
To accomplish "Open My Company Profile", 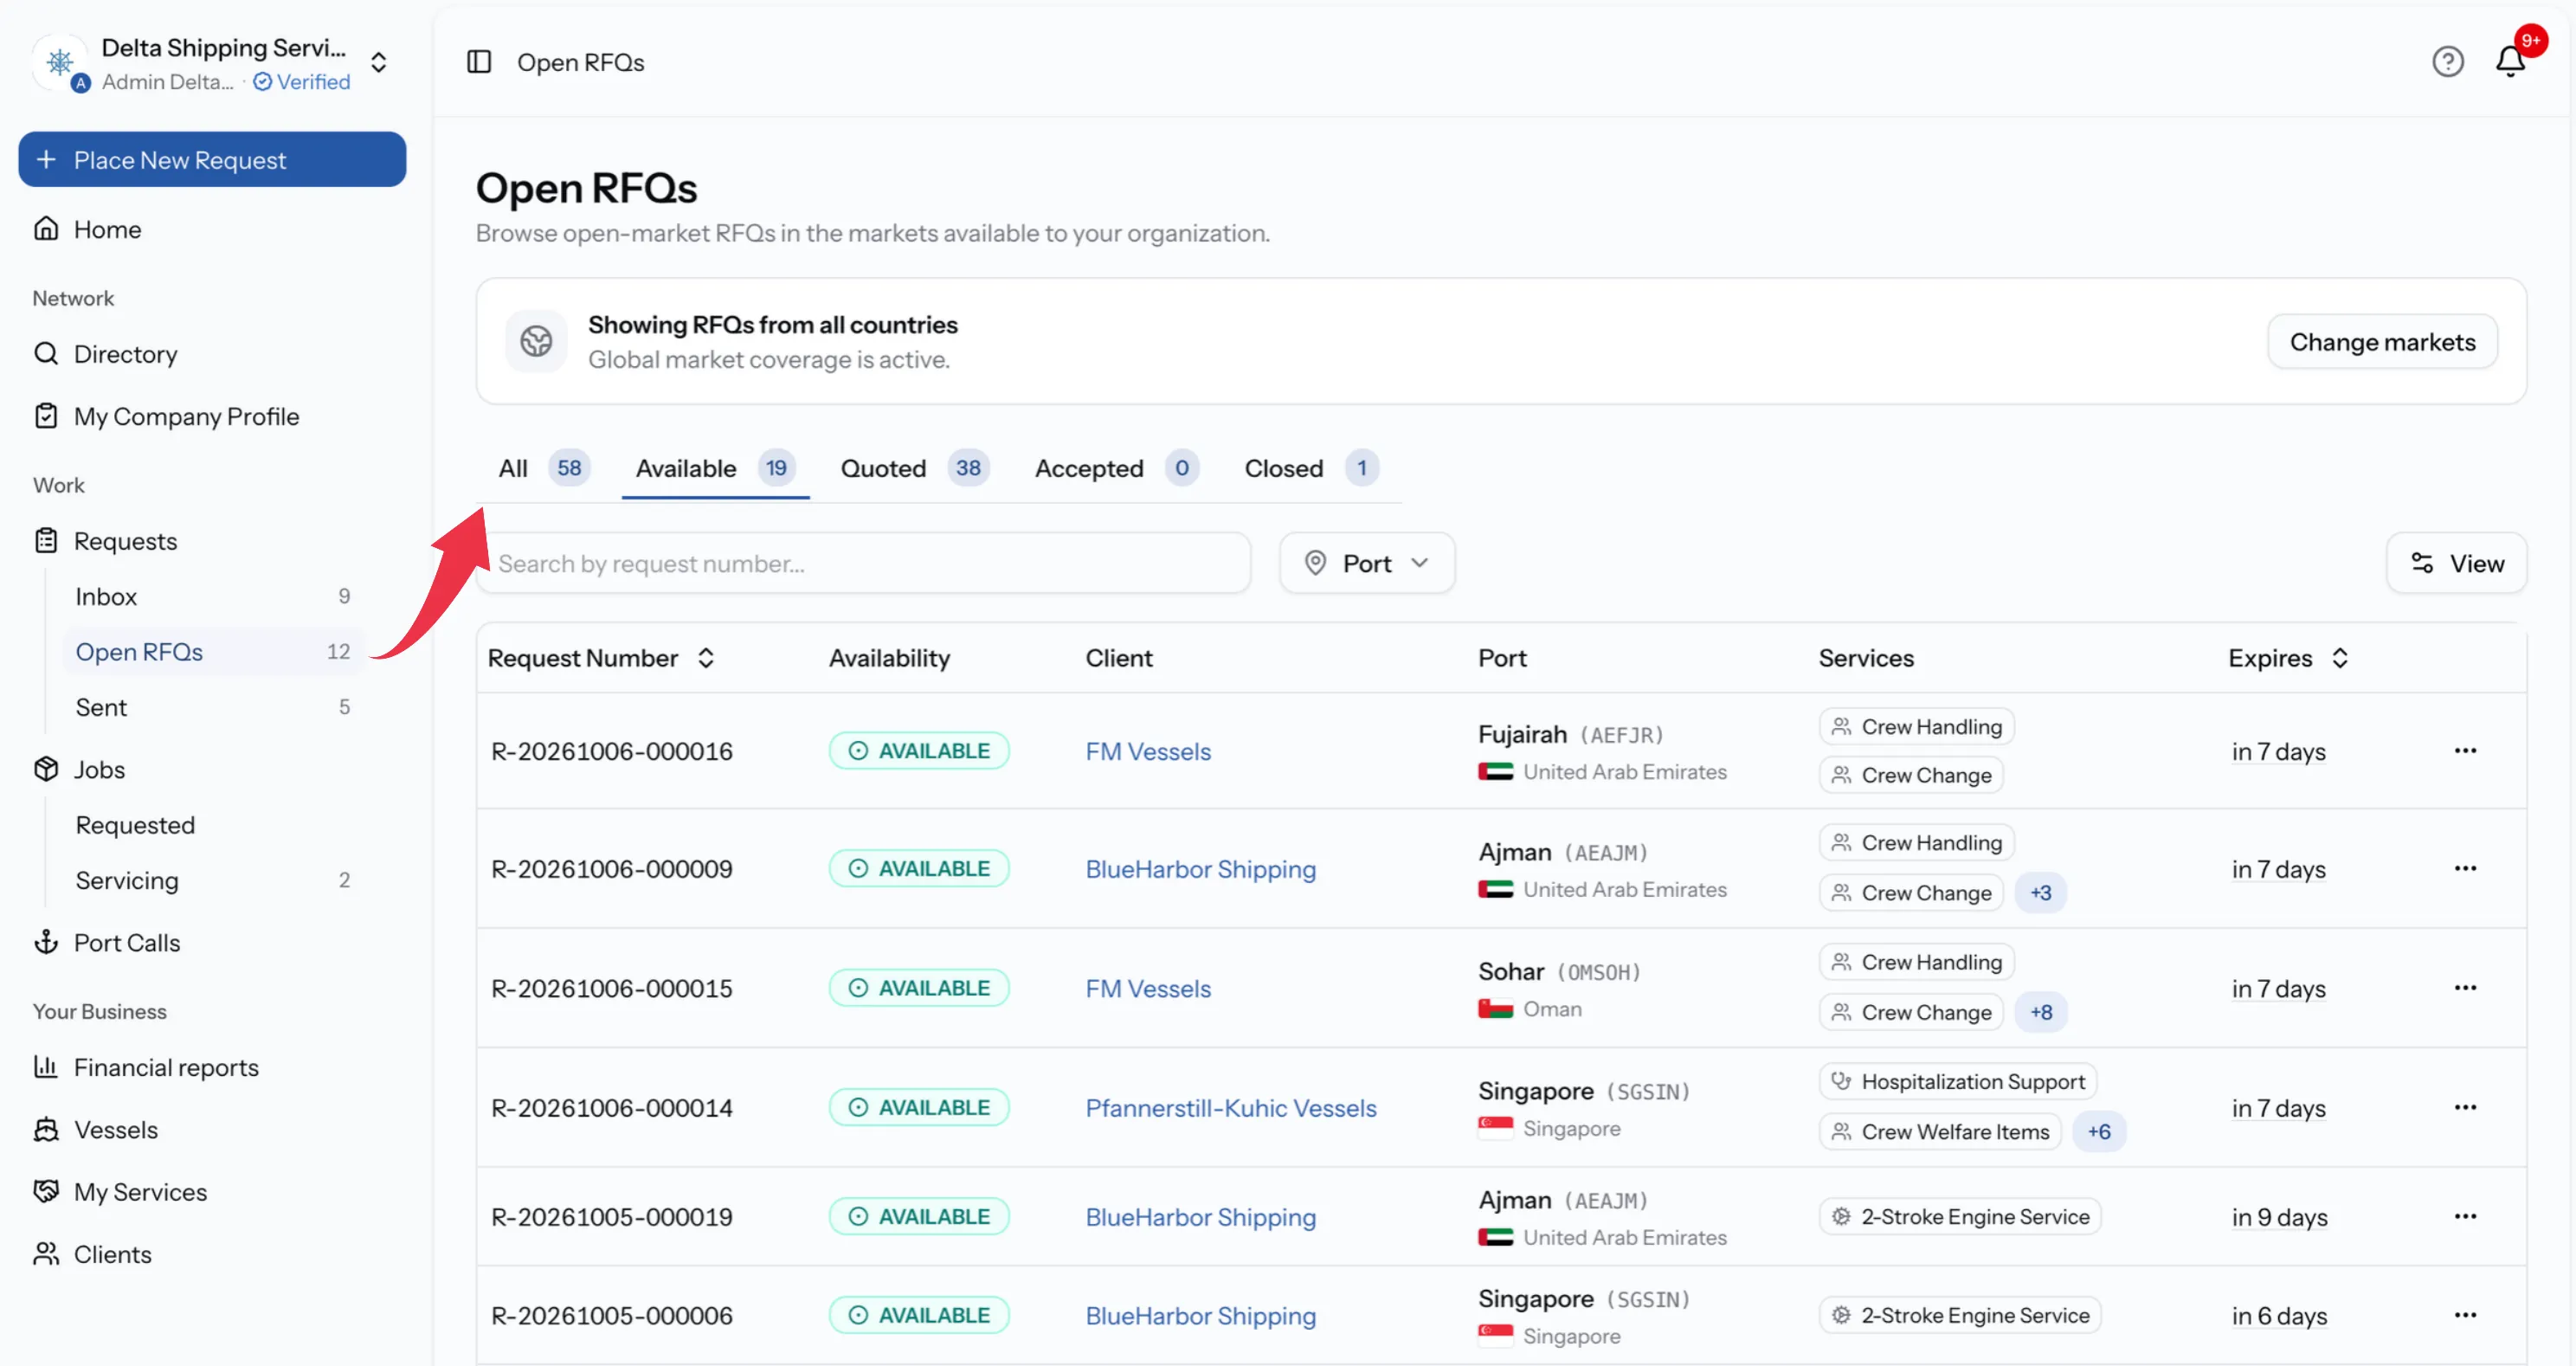I will click(167, 416).
